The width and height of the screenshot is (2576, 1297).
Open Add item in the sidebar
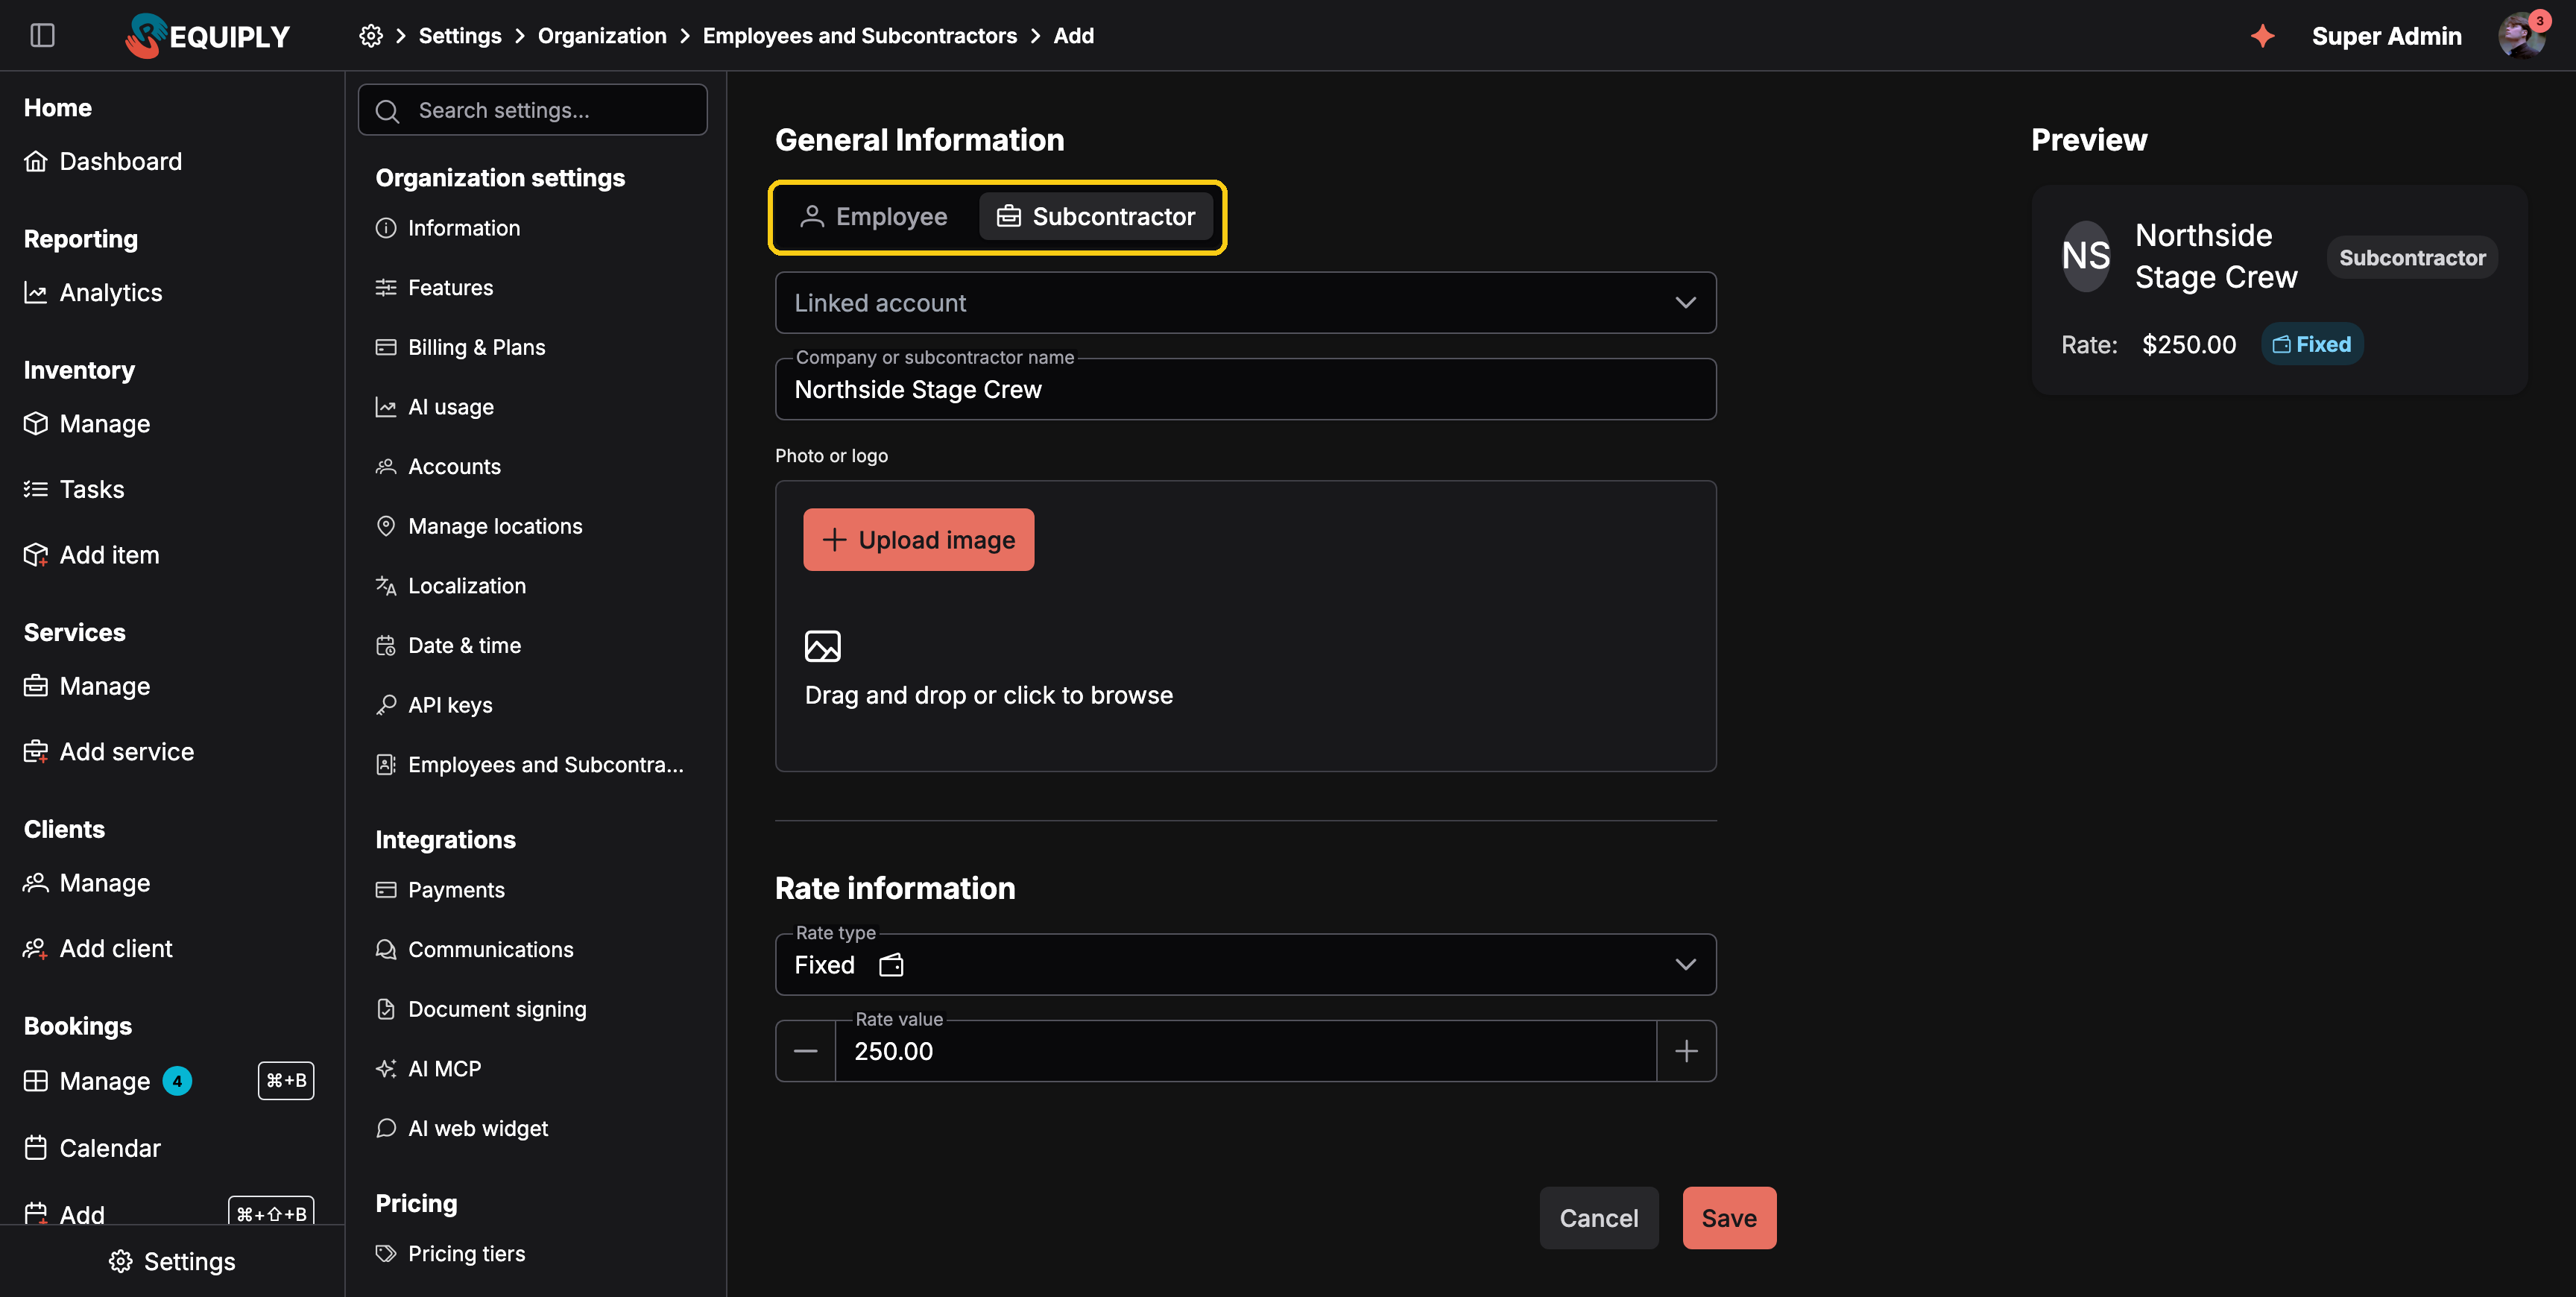click(91, 555)
